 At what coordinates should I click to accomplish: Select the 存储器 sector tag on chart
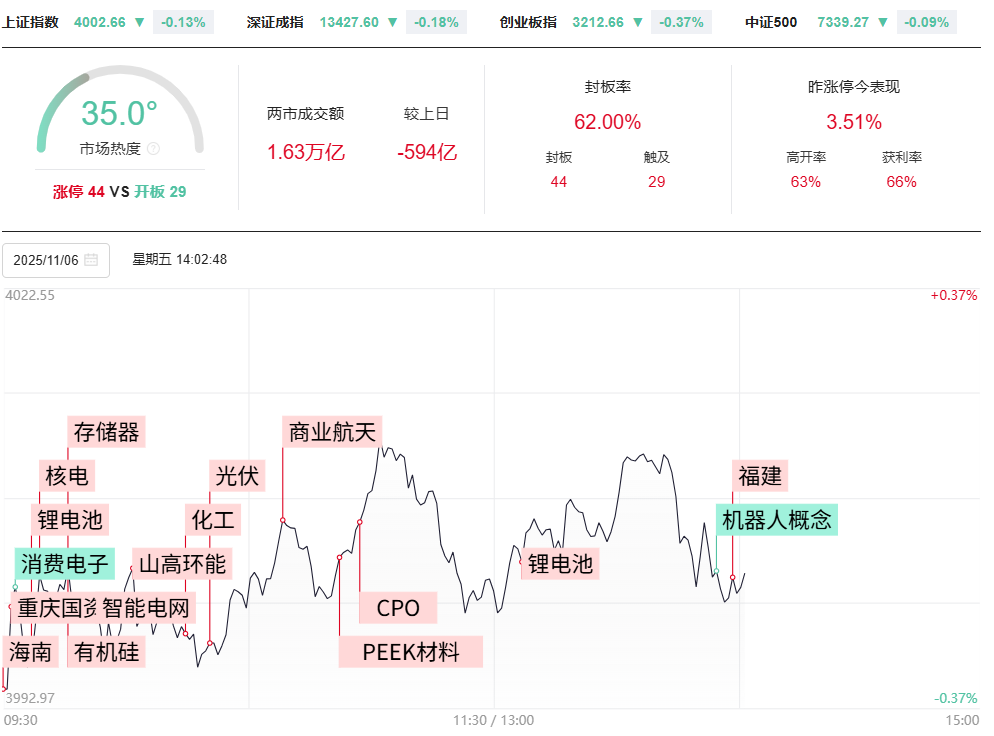click(x=107, y=432)
